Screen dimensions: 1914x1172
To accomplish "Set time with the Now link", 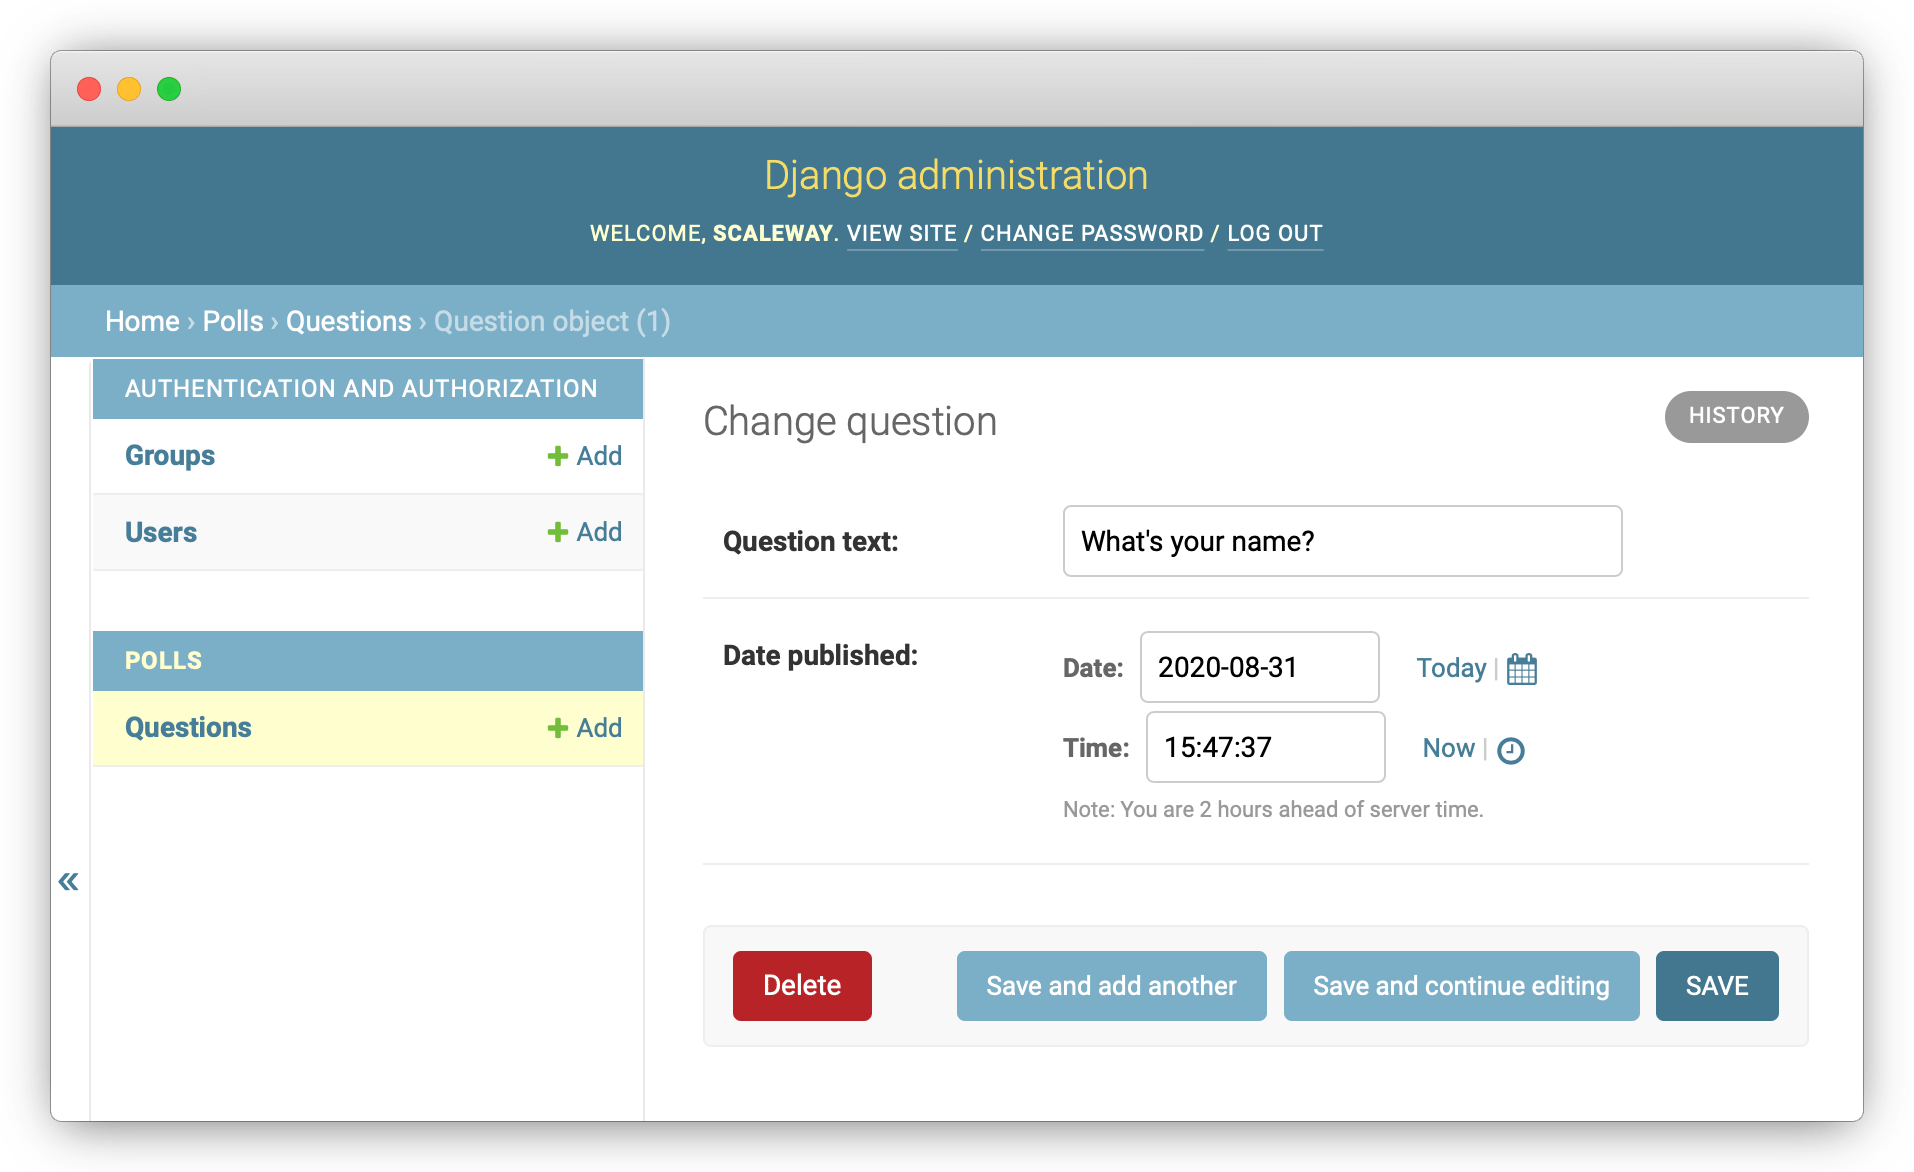I will tap(1448, 748).
